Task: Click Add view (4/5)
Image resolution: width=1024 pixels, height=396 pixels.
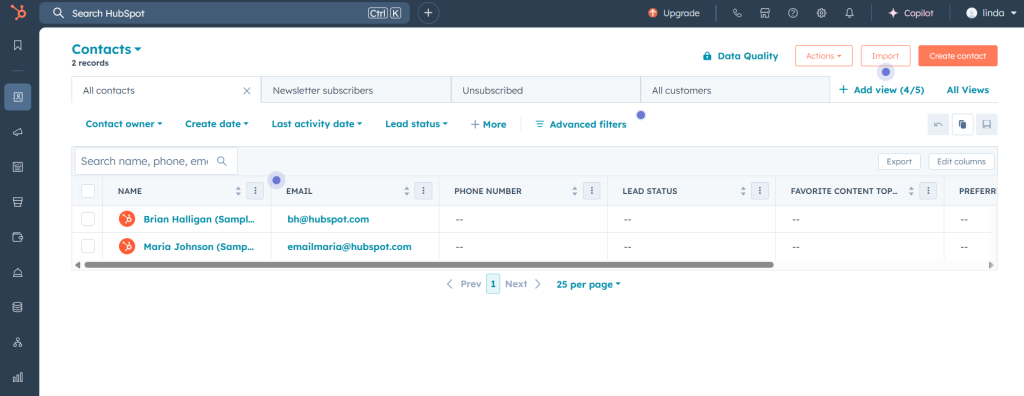Action: click(882, 90)
